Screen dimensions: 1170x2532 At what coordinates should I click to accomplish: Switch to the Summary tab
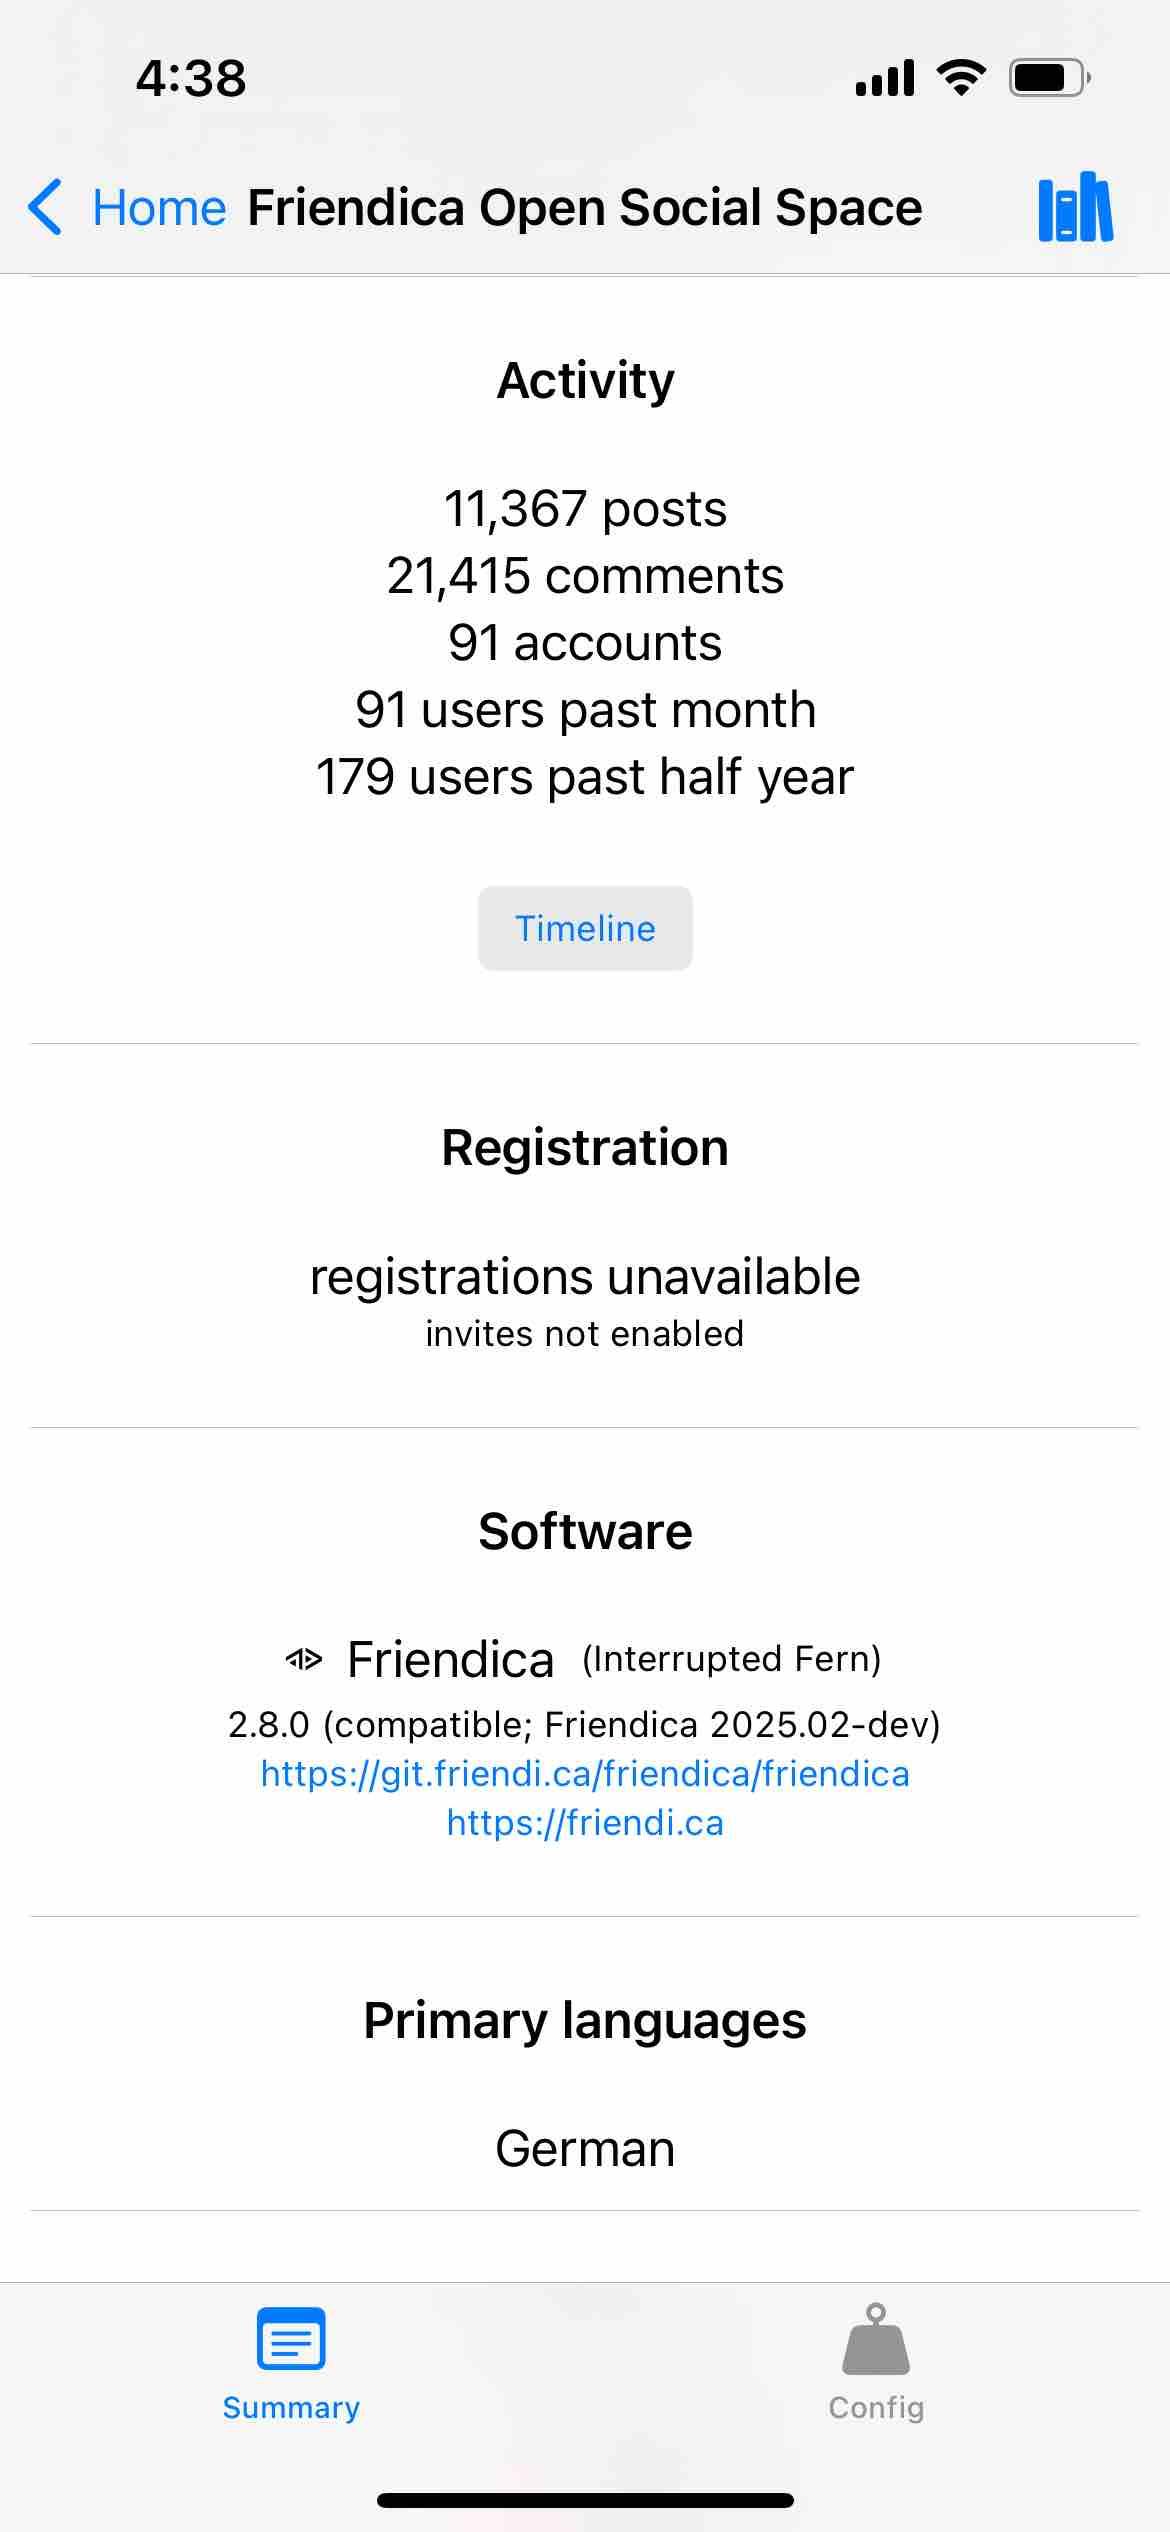(x=291, y=2364)
